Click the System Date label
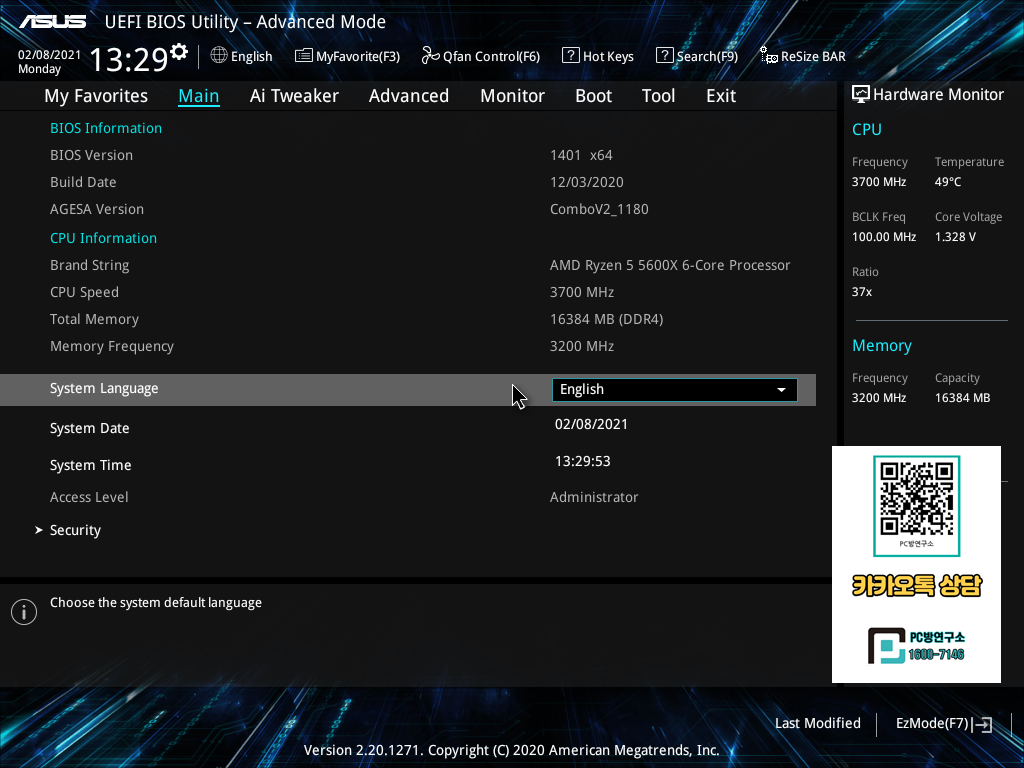Viewport: 1024px width, 768px height. point(89,428)
